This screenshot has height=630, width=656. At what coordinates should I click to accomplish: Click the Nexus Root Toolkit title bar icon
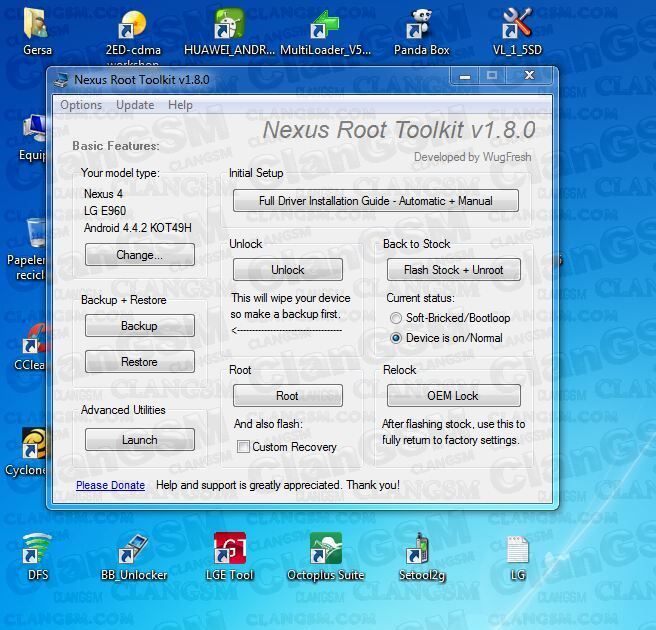[x=61, y=79]
